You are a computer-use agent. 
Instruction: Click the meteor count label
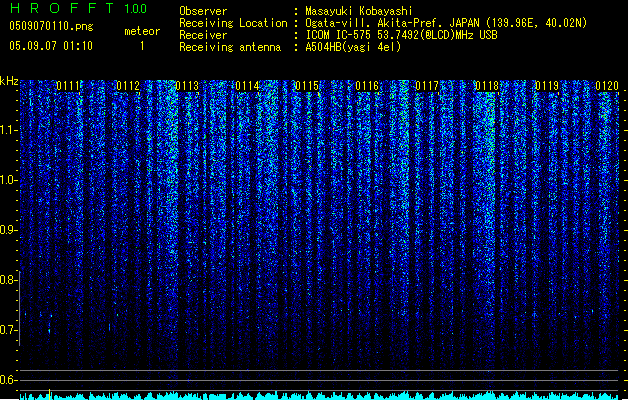(142, 31)
